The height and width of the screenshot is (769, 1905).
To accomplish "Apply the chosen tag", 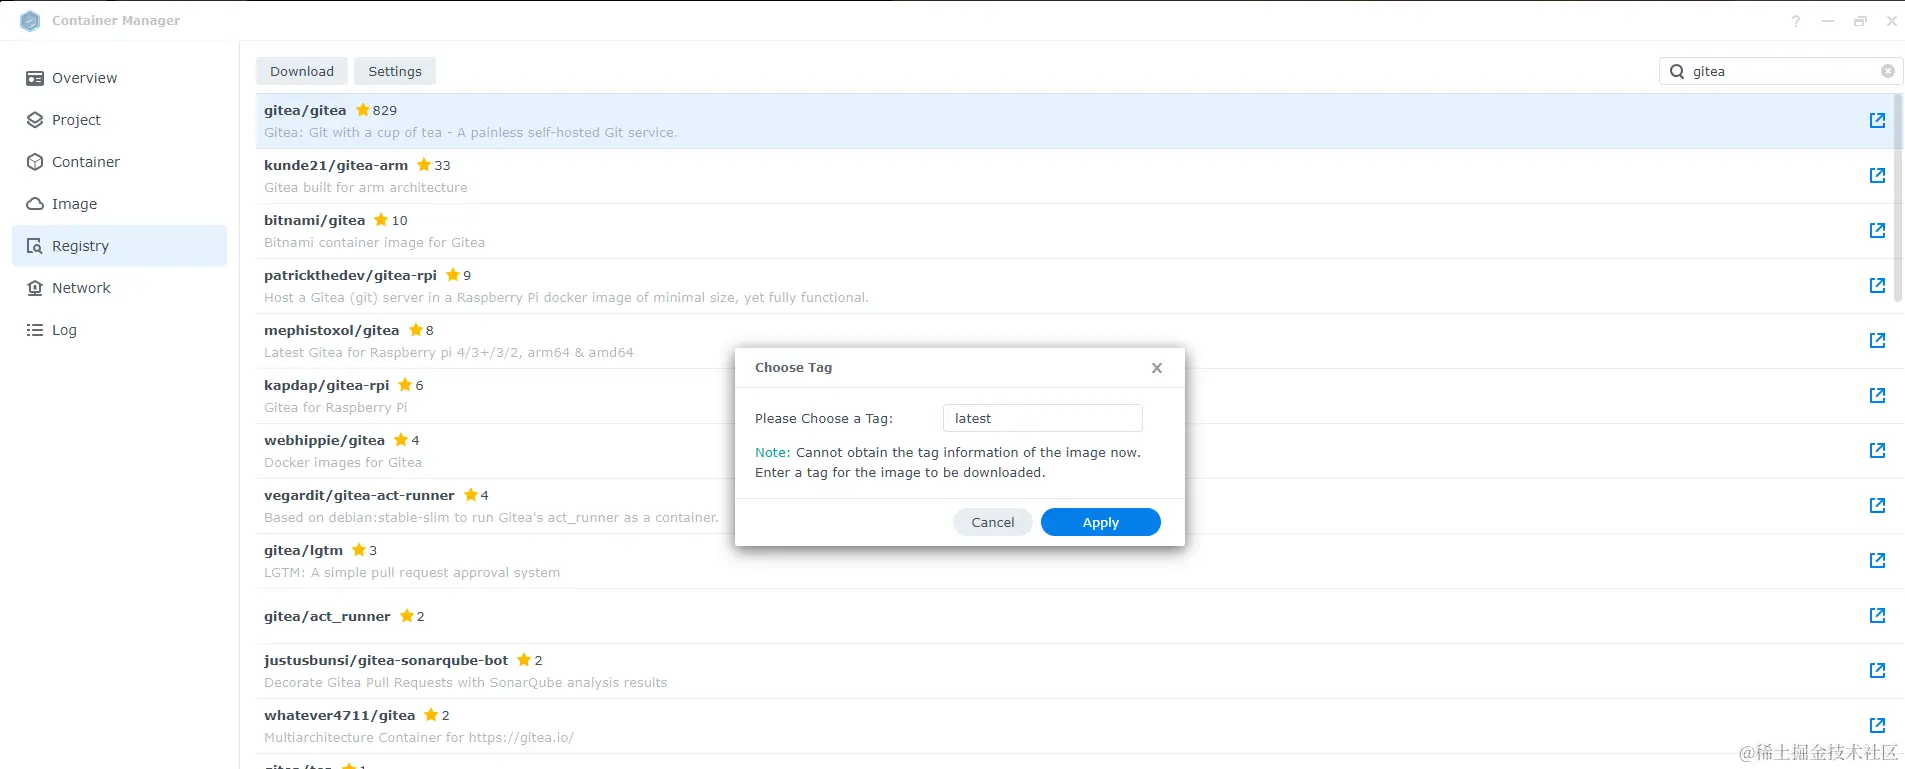I will click(x=1101, y=522).
